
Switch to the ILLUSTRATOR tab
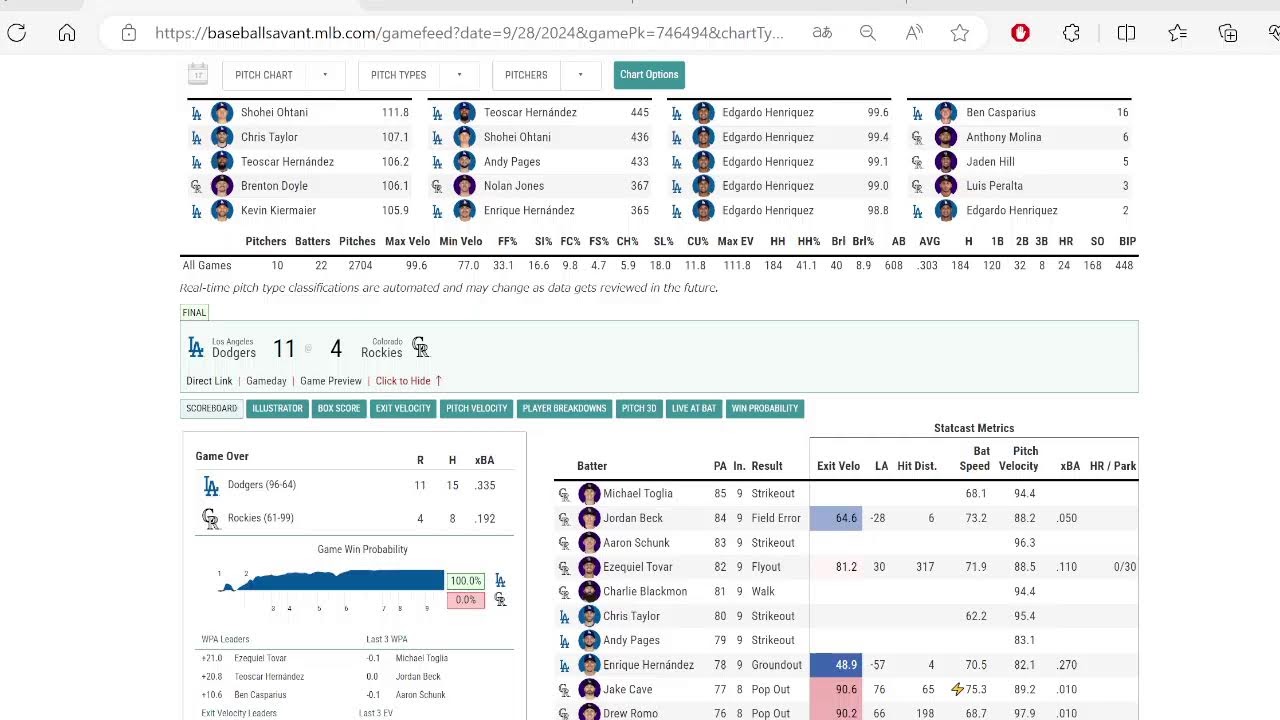click(x=277, y=408)
